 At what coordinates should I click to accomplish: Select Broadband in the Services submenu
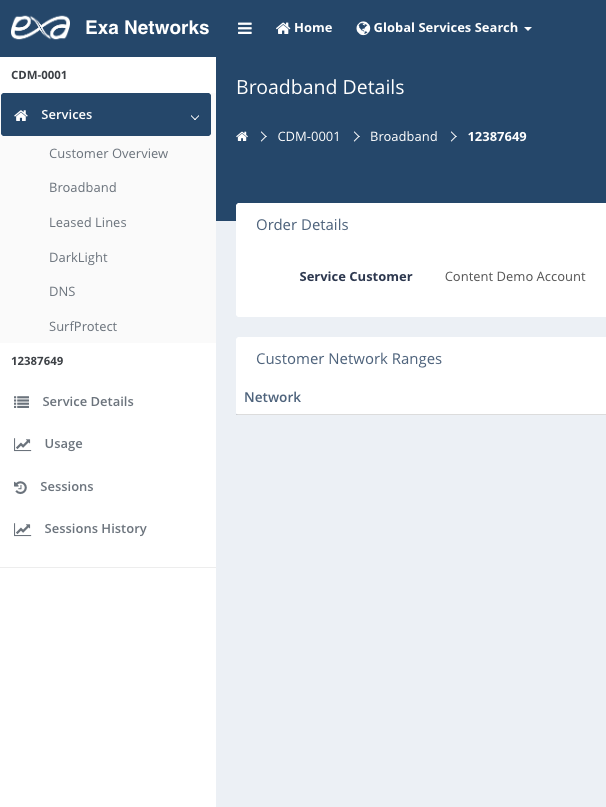(x=83, y=188)
